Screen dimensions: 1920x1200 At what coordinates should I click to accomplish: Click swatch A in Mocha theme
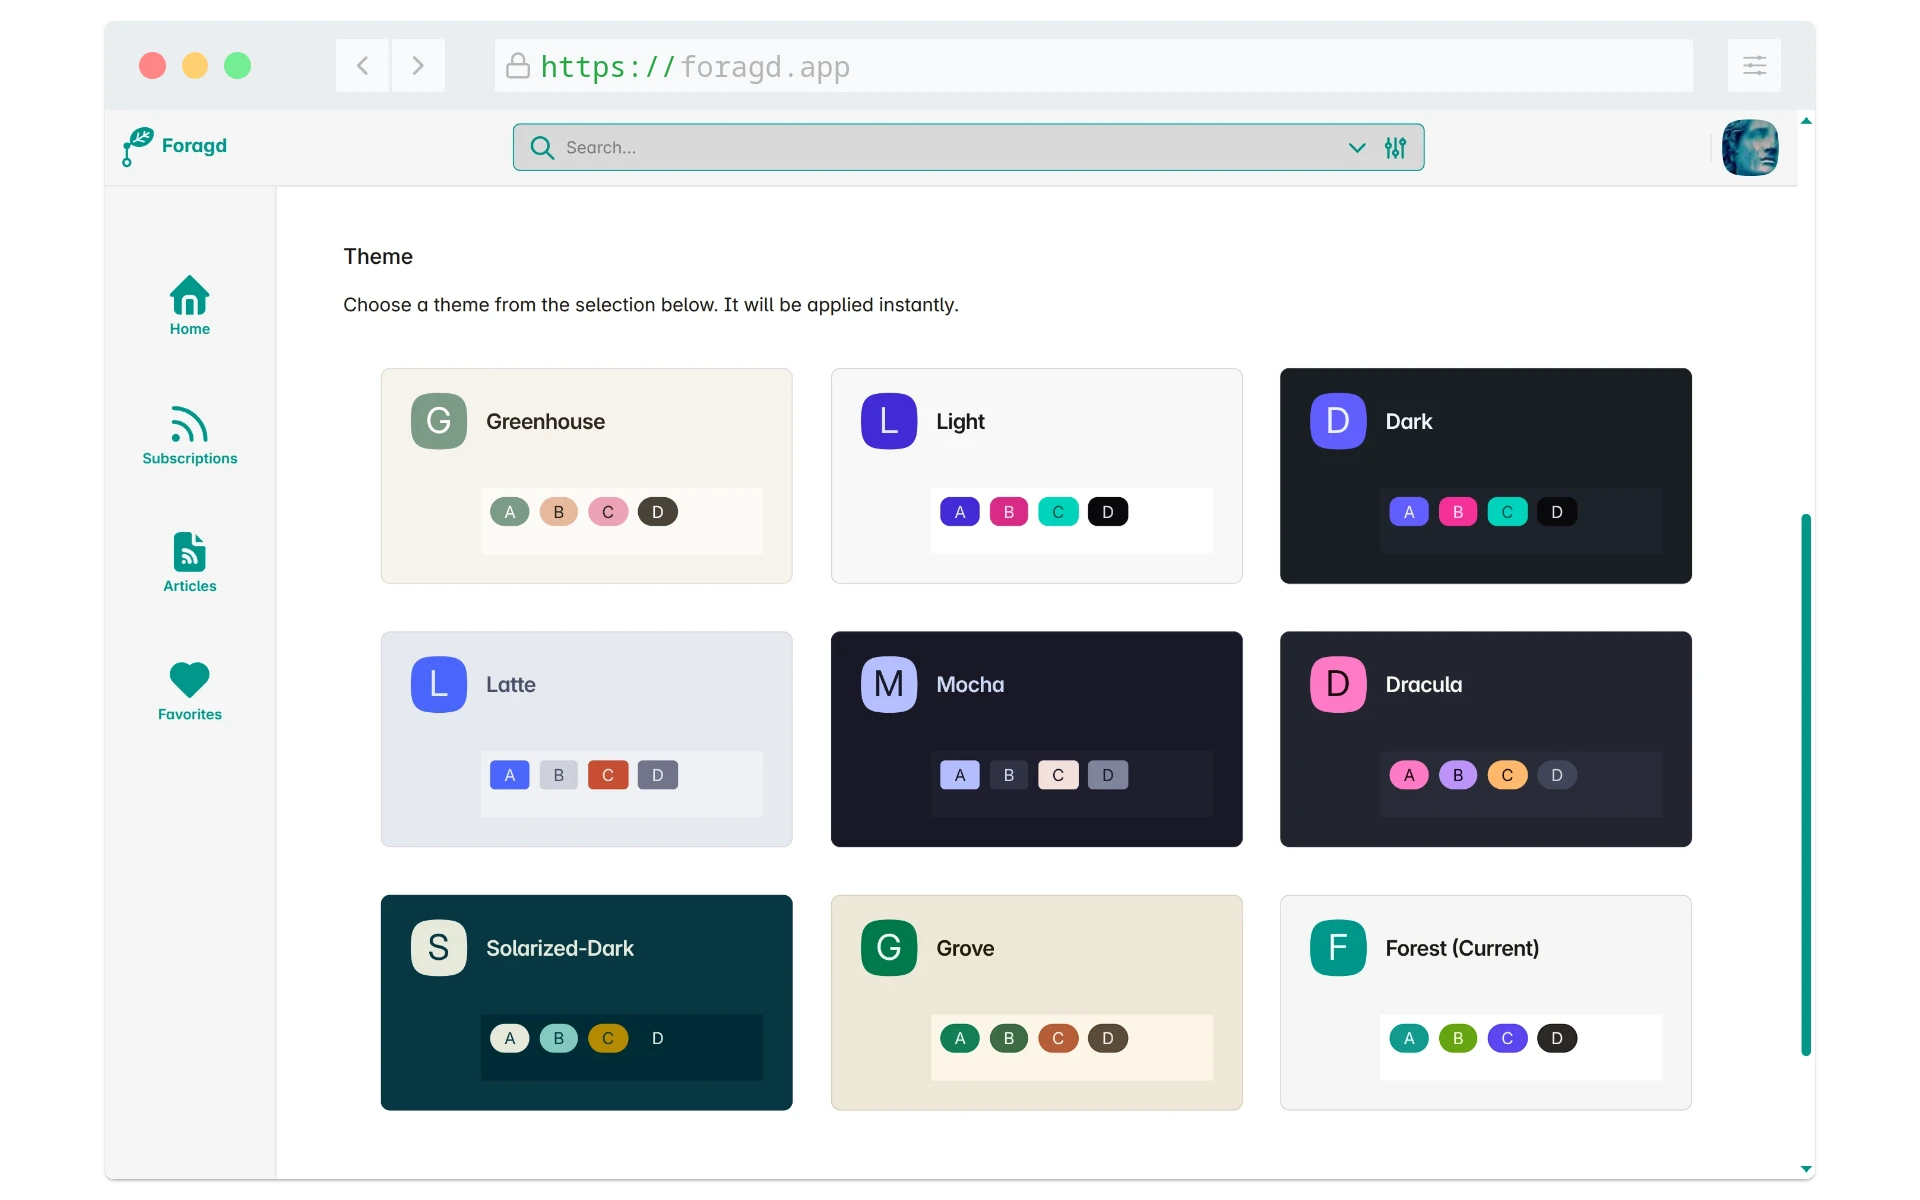[x=960, y=775]
